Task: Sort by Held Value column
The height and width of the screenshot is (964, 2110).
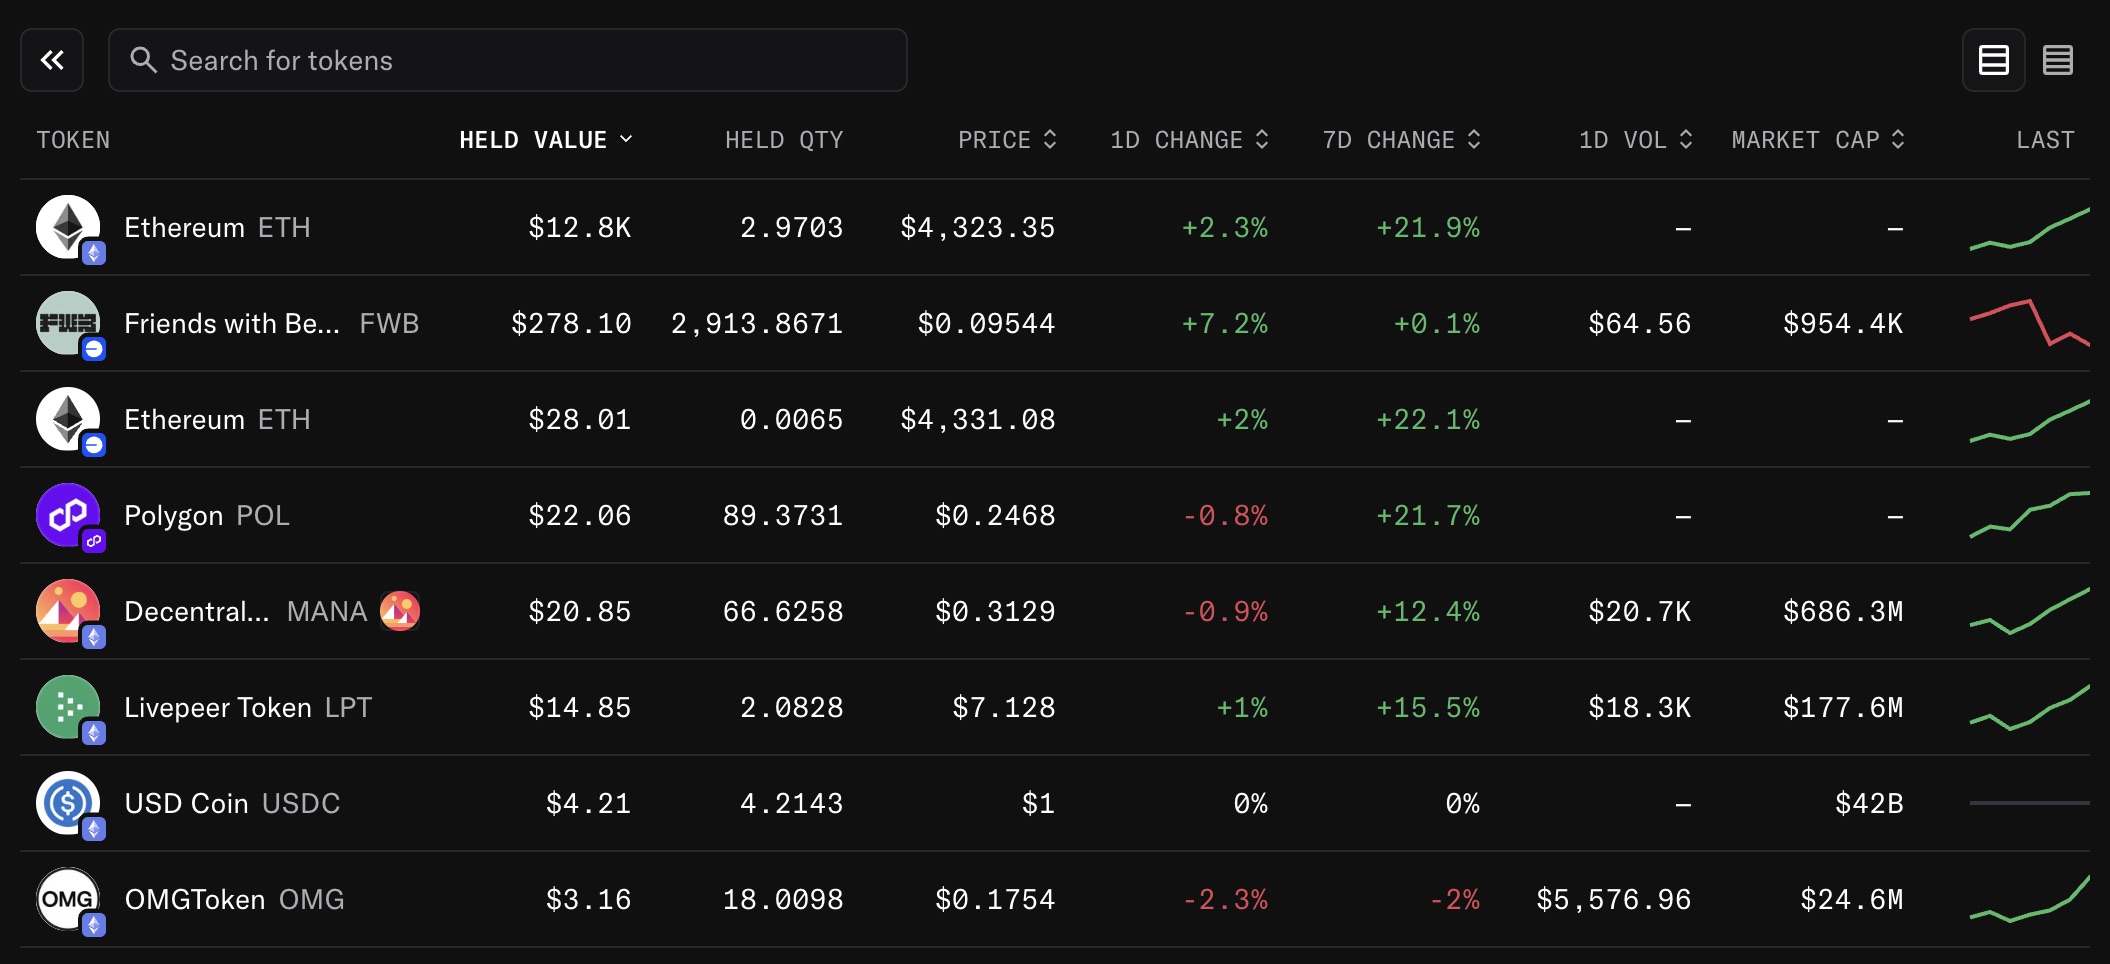Action: [x=546, y=140]
